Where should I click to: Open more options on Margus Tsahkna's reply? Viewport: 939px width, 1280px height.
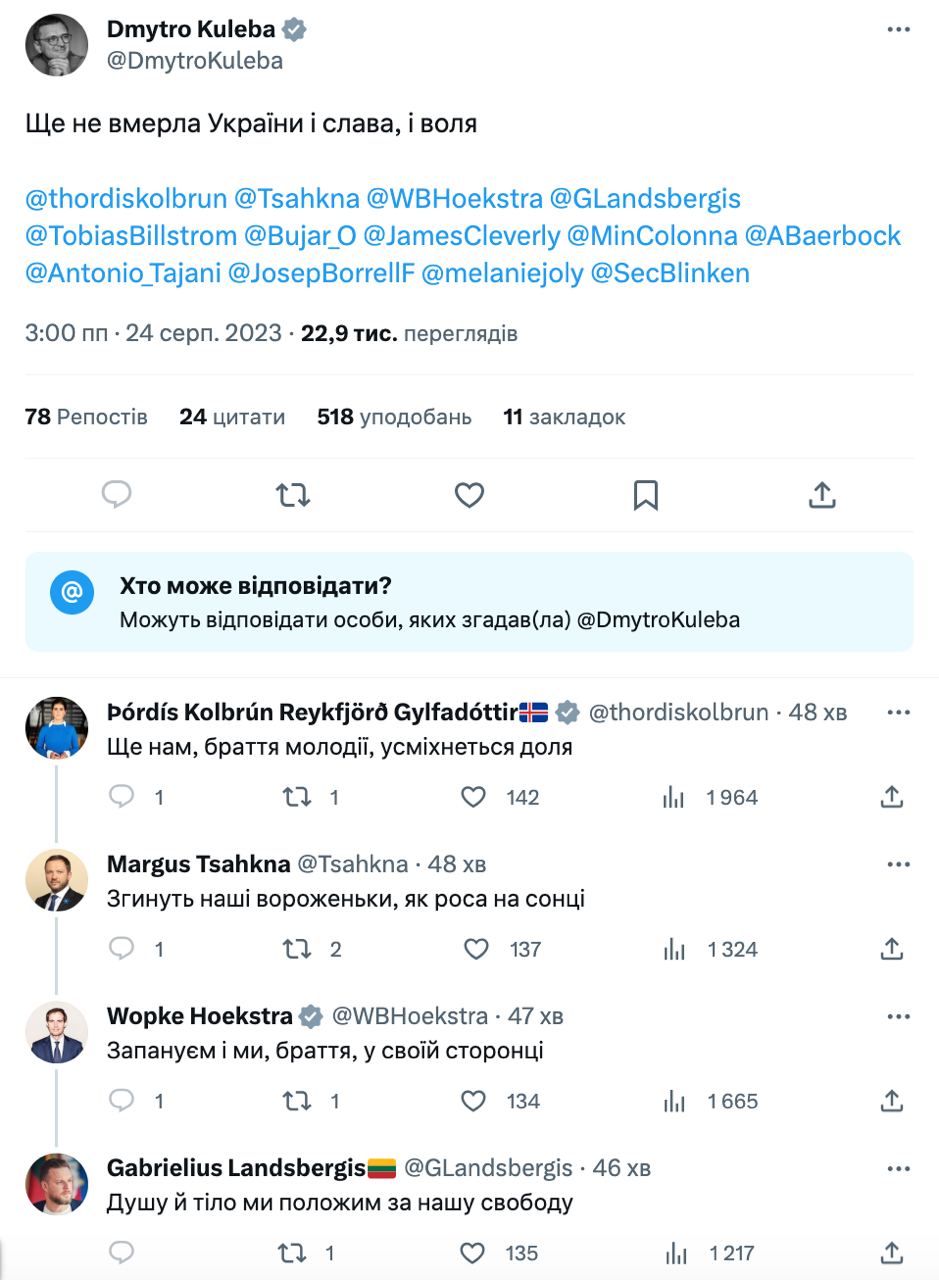(898, 864)
